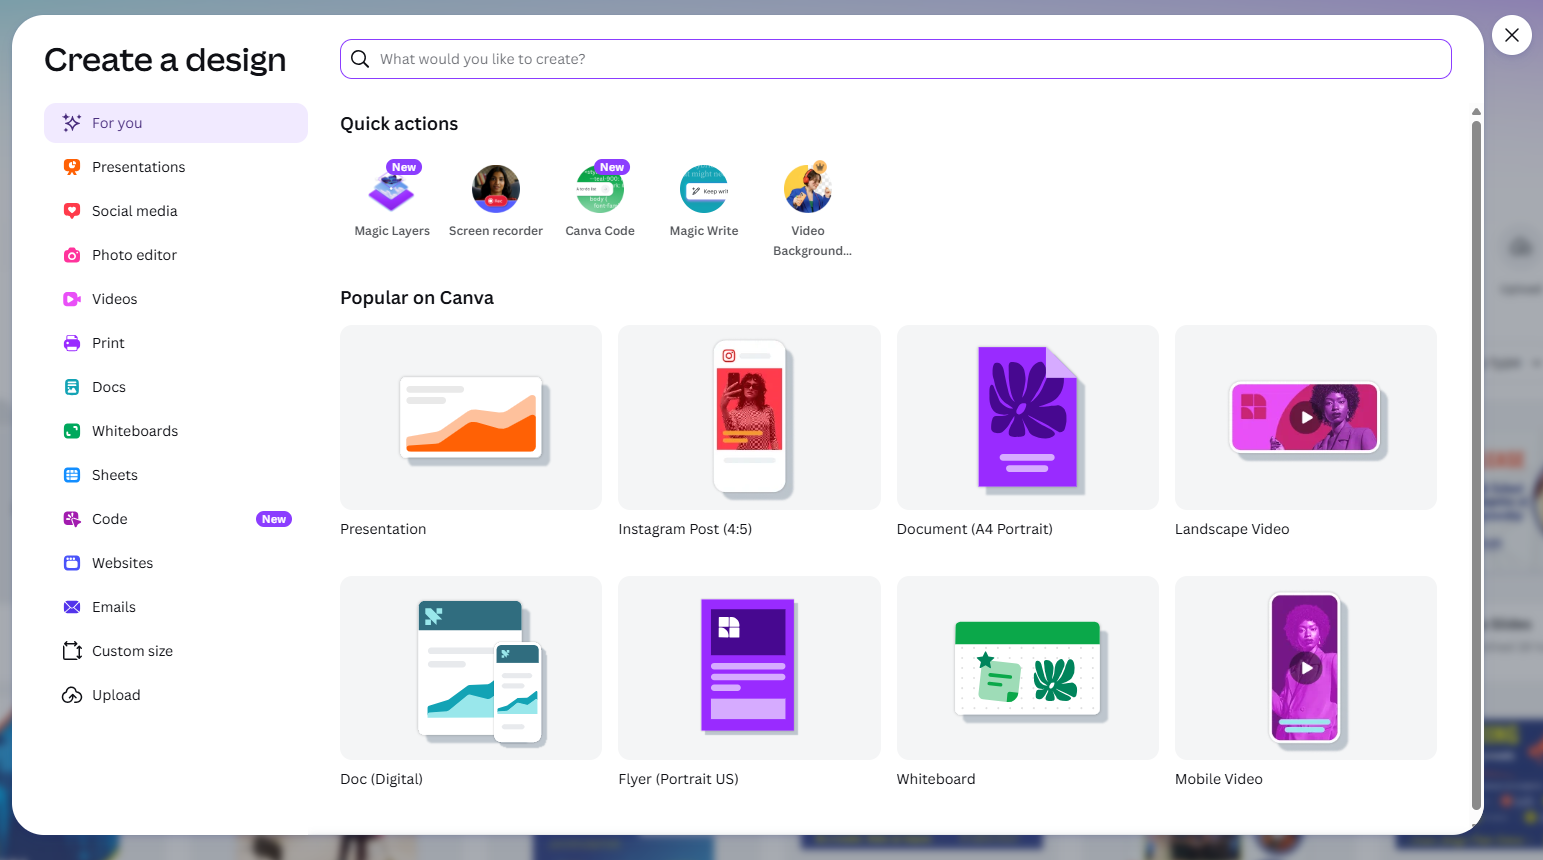
Task: Click the search magnifier icon
Action: pyautogui.click(x=360, y=59)
